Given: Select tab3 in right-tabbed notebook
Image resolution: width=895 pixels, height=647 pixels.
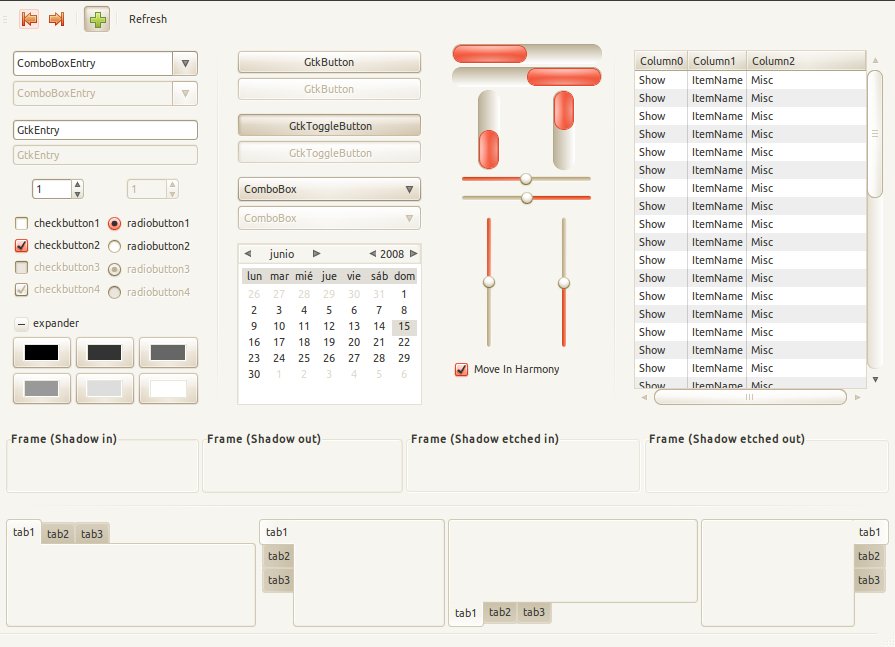Looking at the screenshot, I should [869, 580].
